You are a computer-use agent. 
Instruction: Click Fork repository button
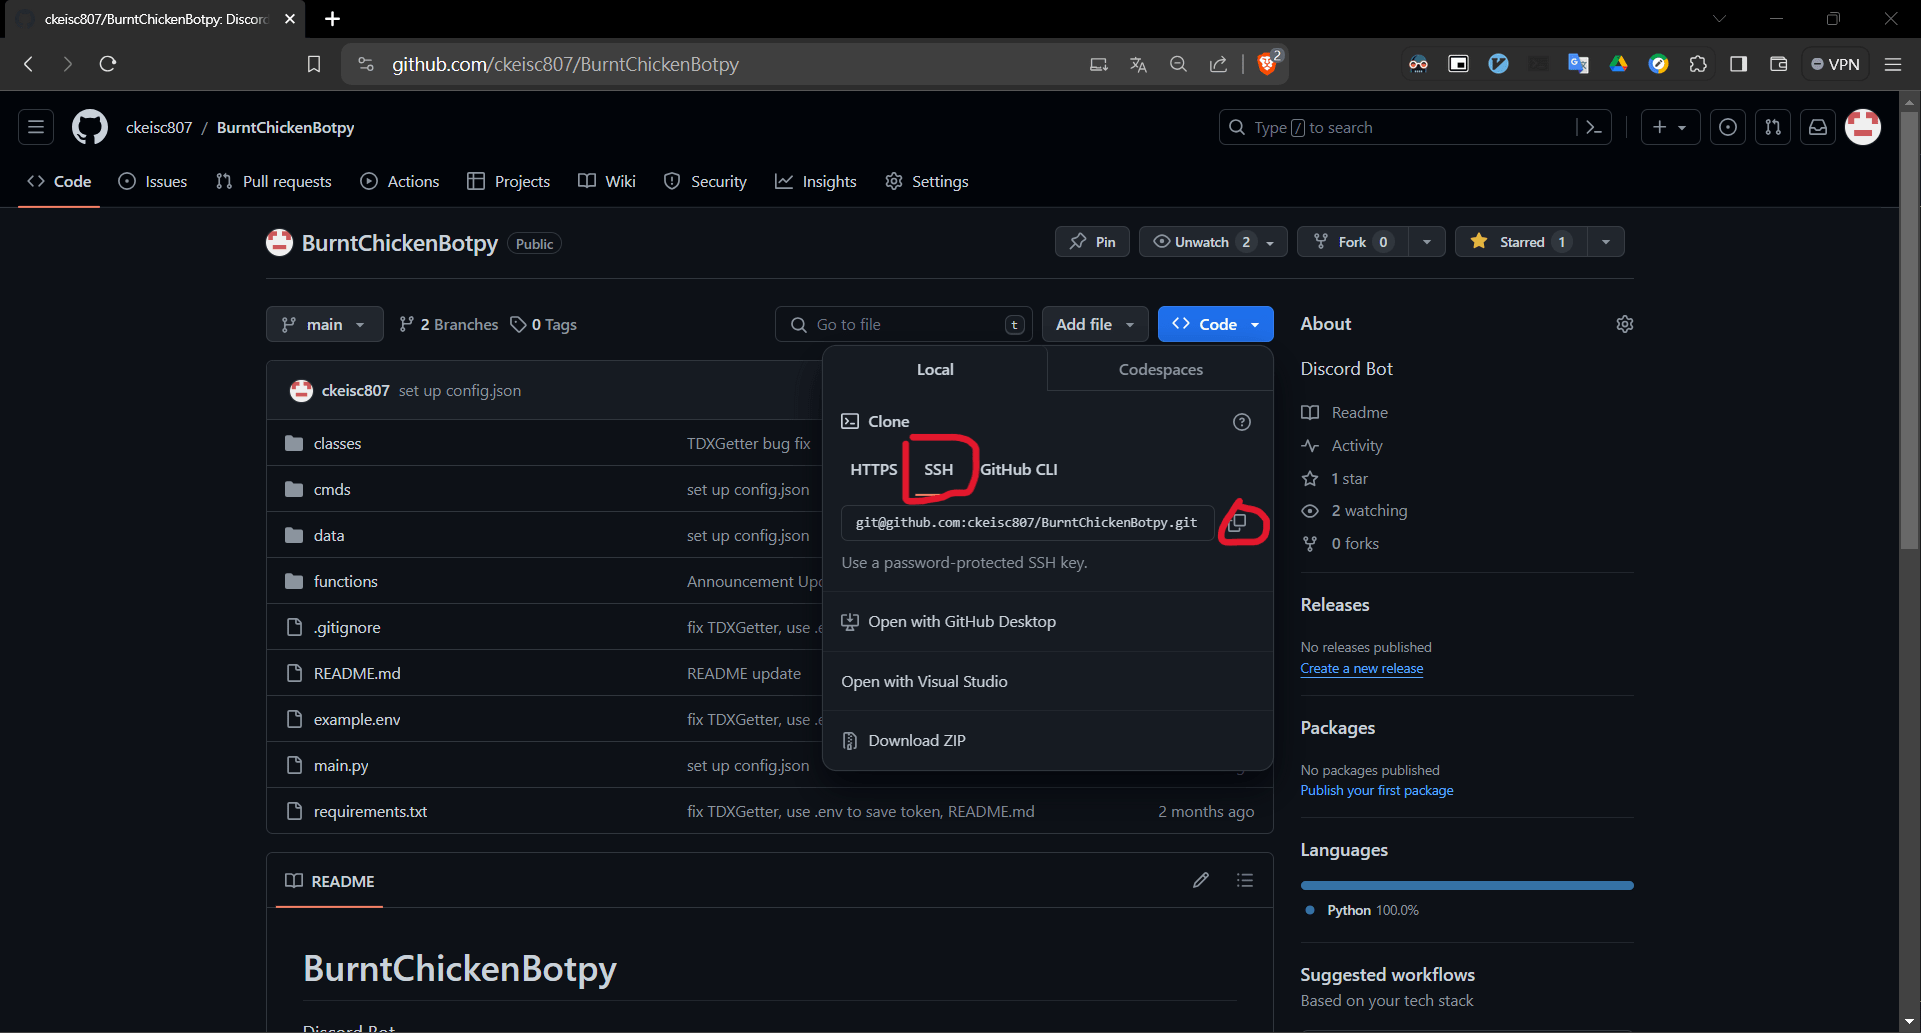pos(1353,242)
